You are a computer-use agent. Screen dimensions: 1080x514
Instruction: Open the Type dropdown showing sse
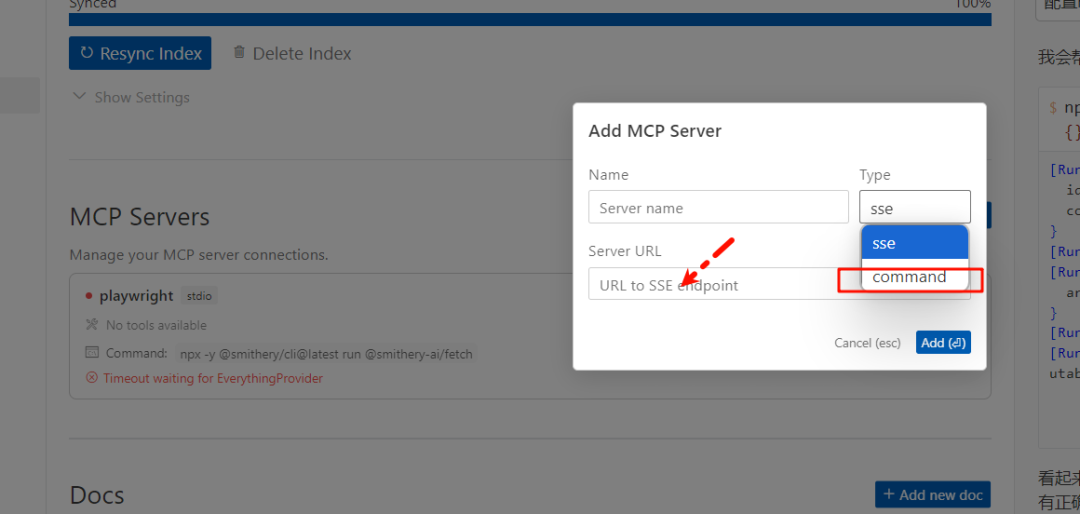tap(915, 207)
